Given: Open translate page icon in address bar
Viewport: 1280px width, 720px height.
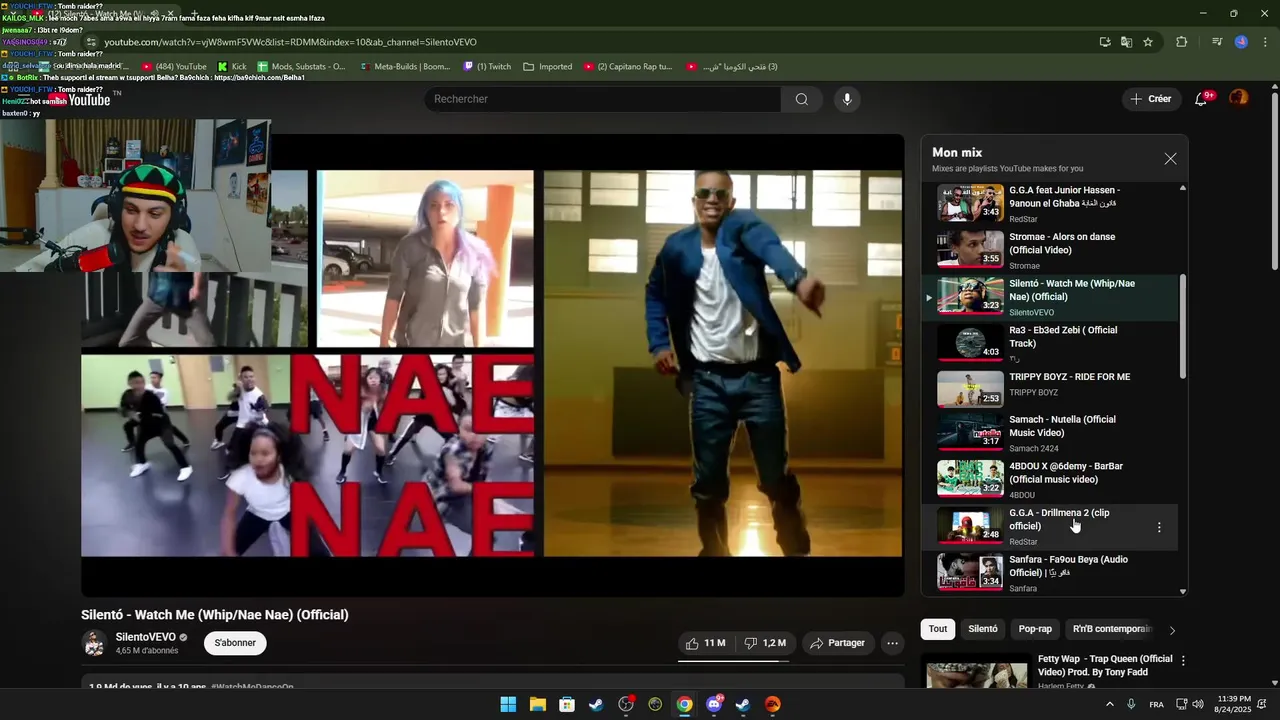Looking at the screenshot, I should pos(1126,42).
